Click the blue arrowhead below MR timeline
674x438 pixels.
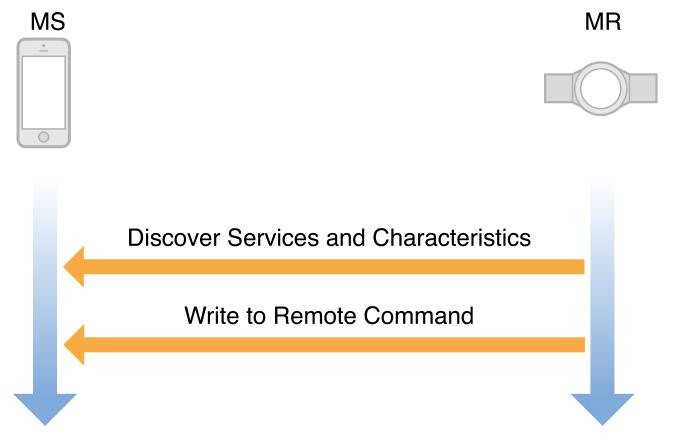point(602,408)
